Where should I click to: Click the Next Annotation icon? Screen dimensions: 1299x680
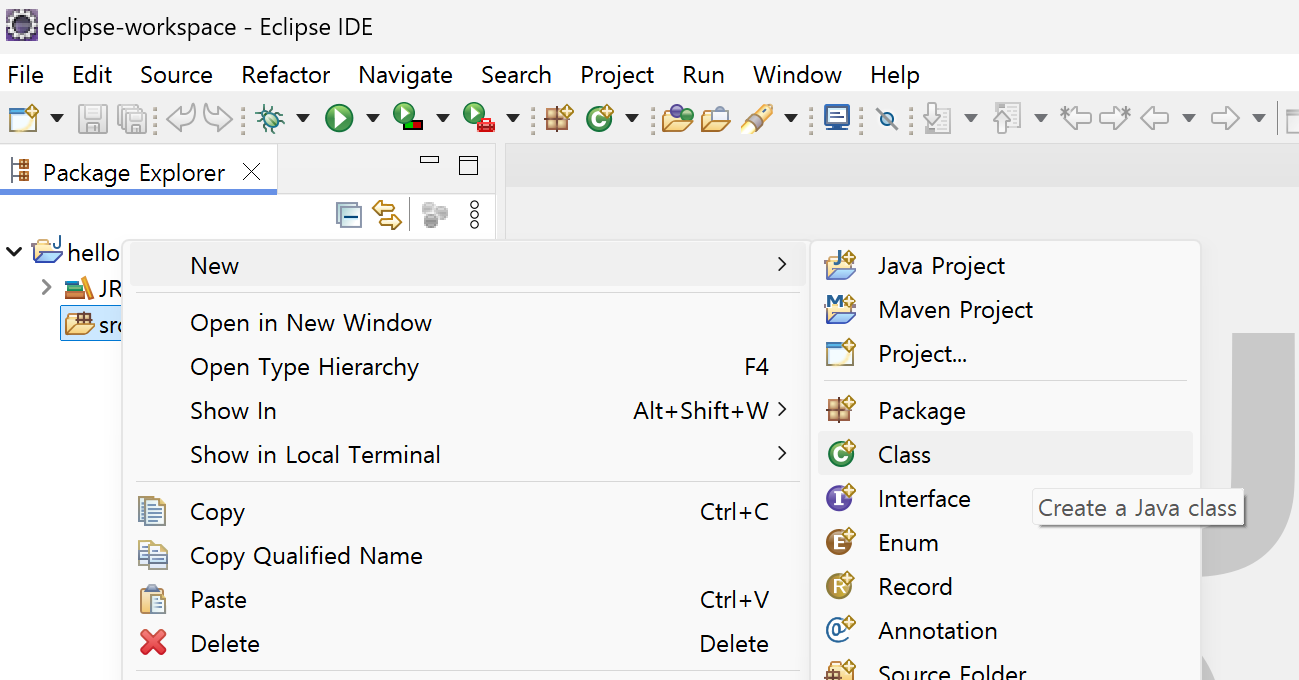pyautogui.click(x=937, y=119)
